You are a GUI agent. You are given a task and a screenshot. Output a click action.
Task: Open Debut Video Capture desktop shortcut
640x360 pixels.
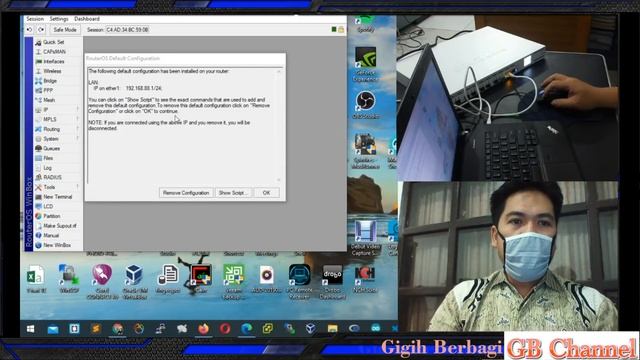tap(365, 238)
